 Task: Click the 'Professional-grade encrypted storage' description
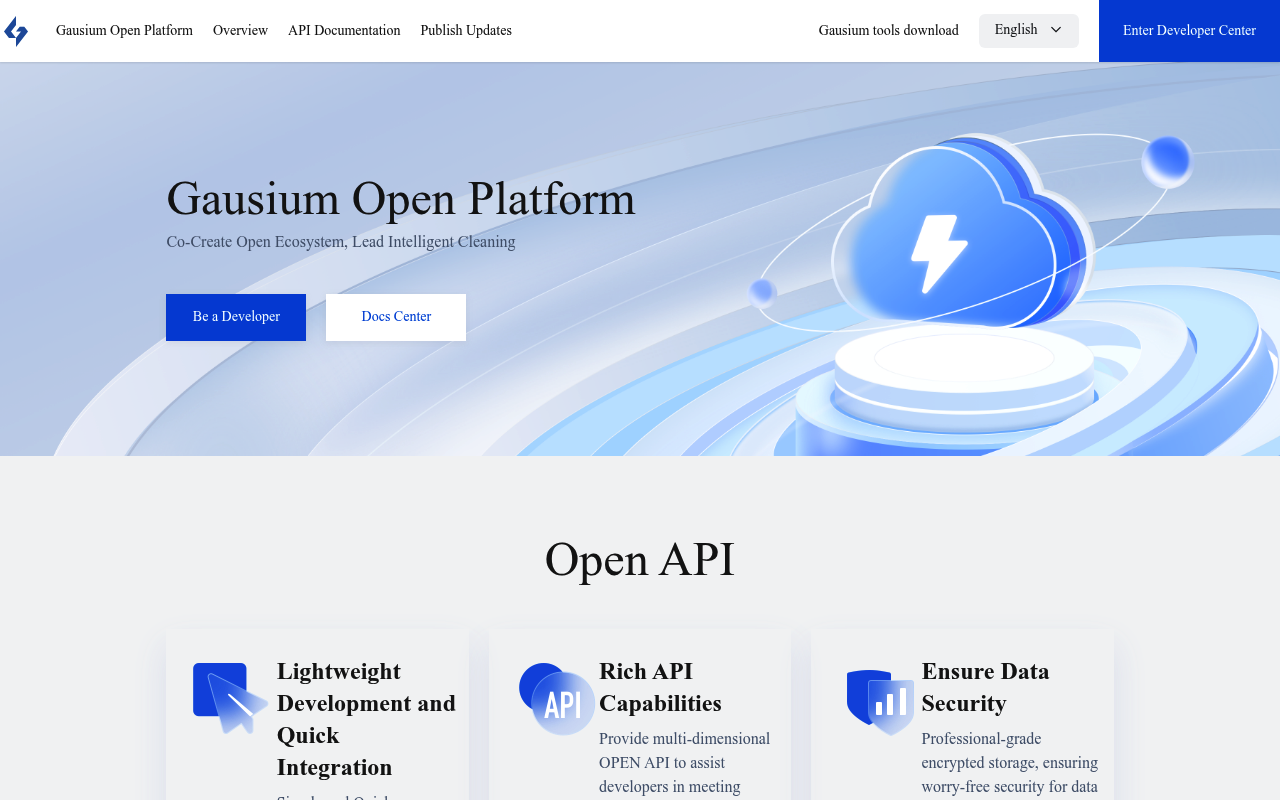1010,763
